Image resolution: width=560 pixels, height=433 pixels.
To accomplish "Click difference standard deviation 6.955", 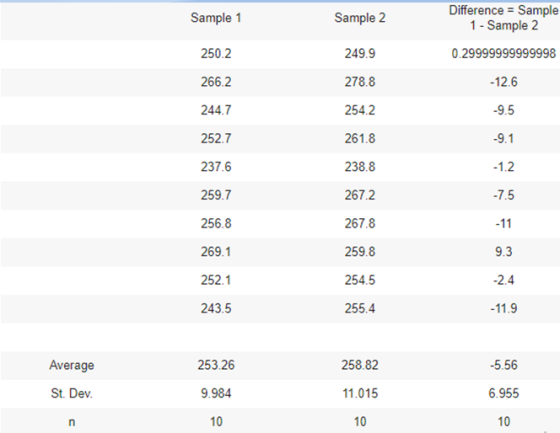I will click(504, 393).
